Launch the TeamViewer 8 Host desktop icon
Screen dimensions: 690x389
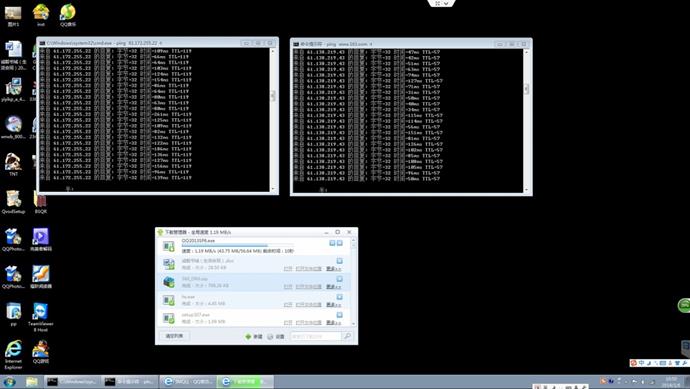pyautogui.click(x=40, y=317)
